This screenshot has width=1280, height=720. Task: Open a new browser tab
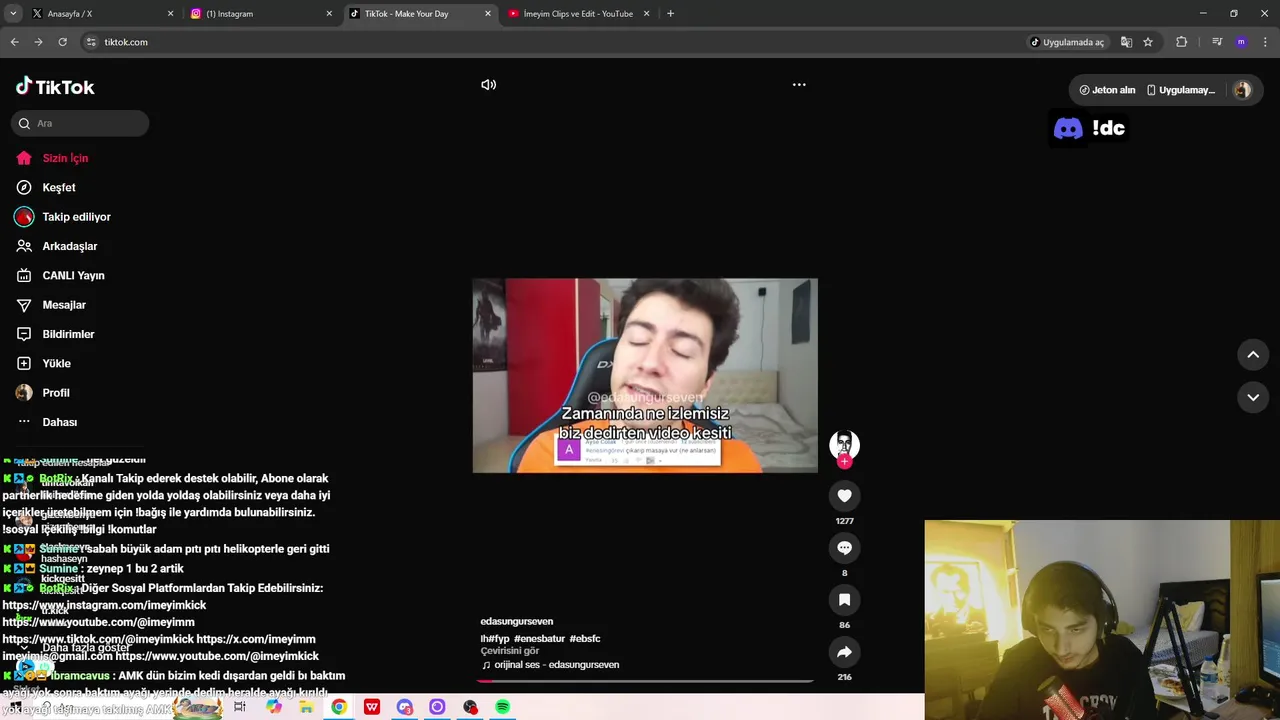(x=670, y=14)
